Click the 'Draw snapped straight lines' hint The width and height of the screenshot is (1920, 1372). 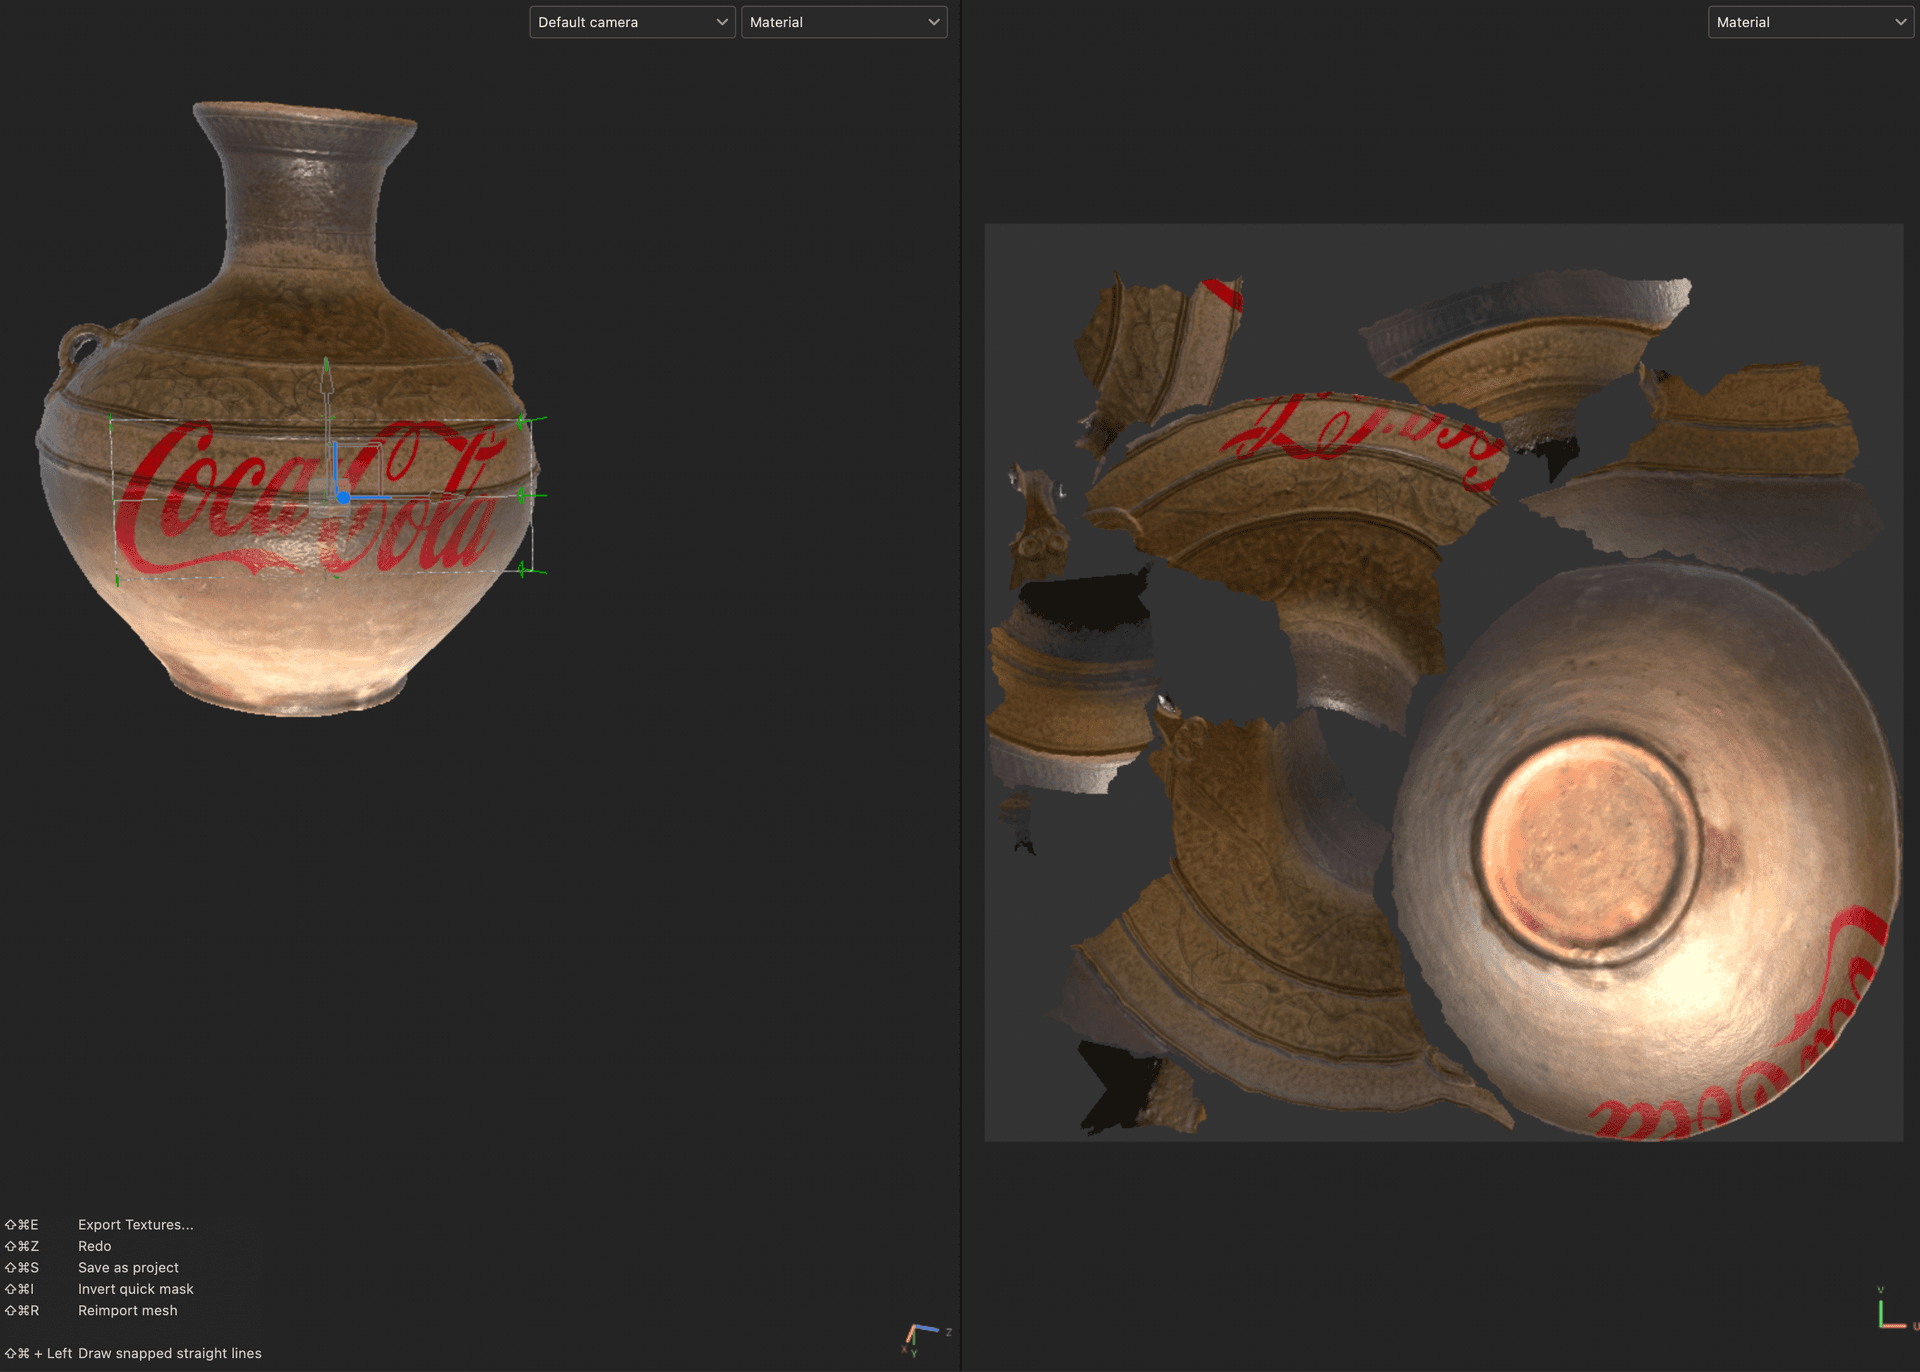point(170,1354)
